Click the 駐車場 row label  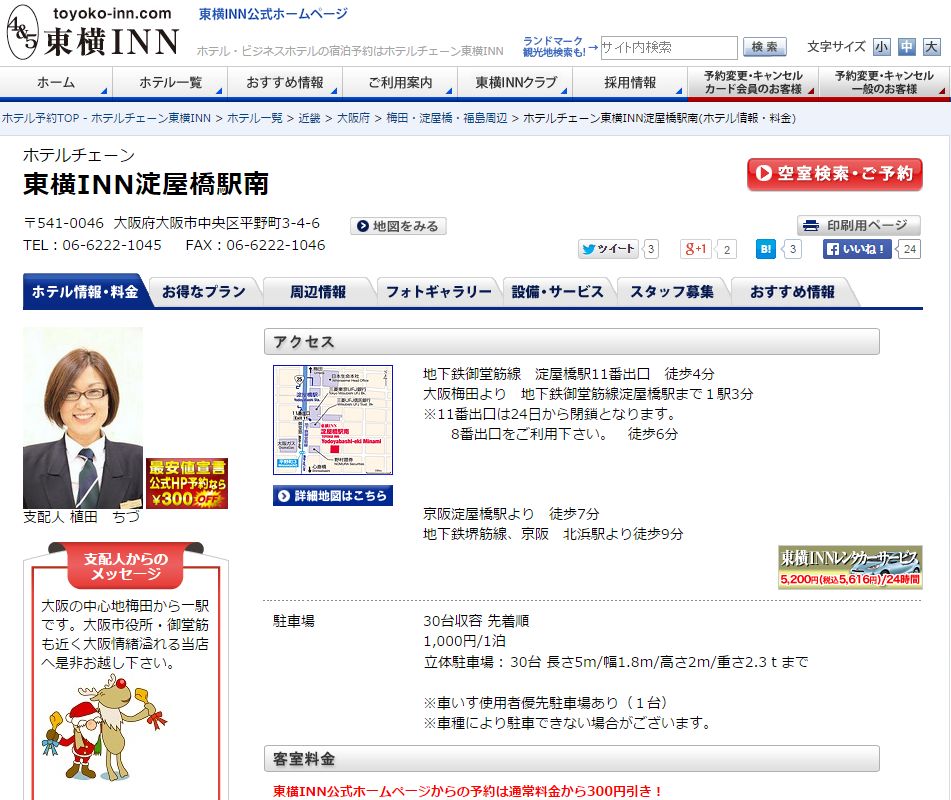coord(294,621)
